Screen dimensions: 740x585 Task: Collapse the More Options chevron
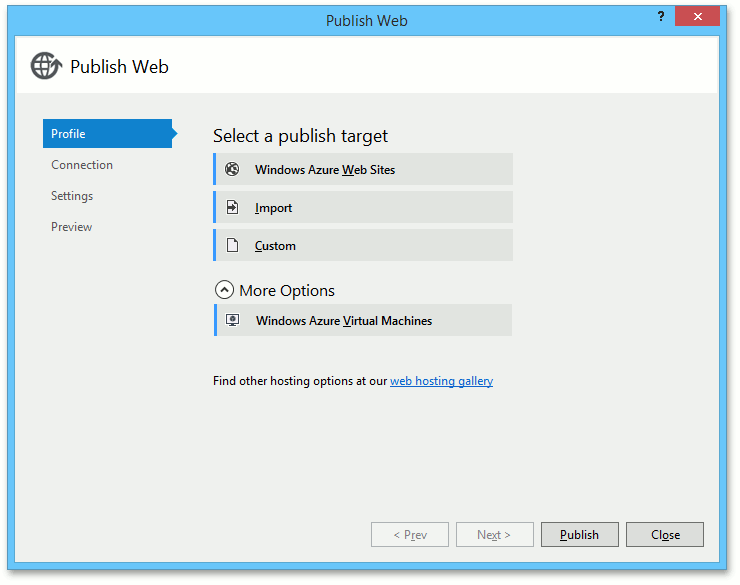point(225,291)
